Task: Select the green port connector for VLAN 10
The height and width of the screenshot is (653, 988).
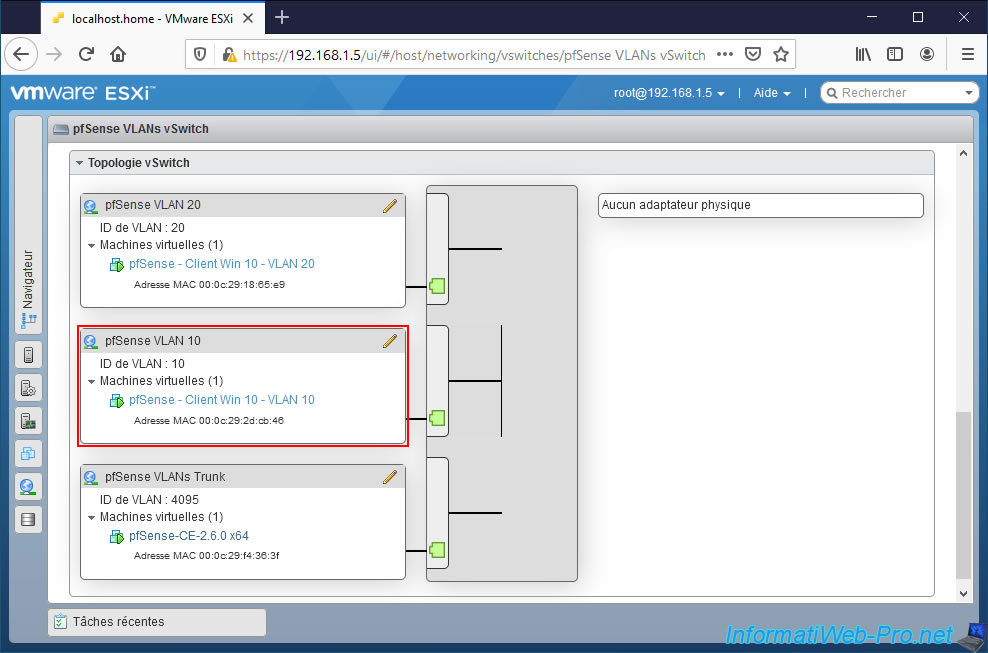Action: pos(437,418)
